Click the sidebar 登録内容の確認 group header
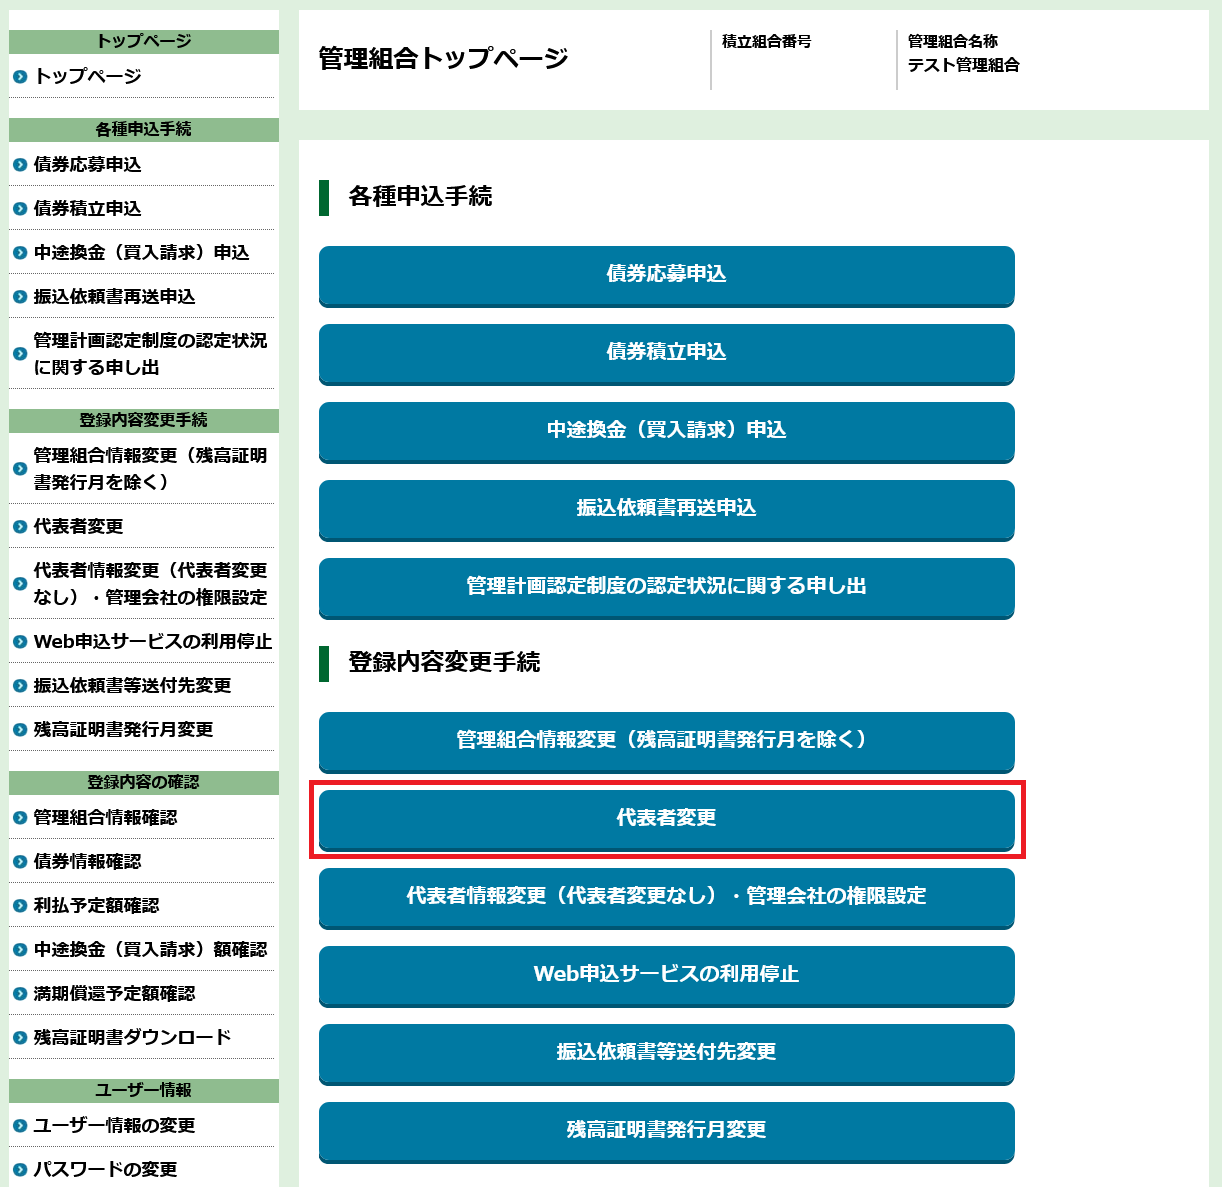This screenshot has height=1187, width=1222. pyautogui.click(x=144, y=782)
